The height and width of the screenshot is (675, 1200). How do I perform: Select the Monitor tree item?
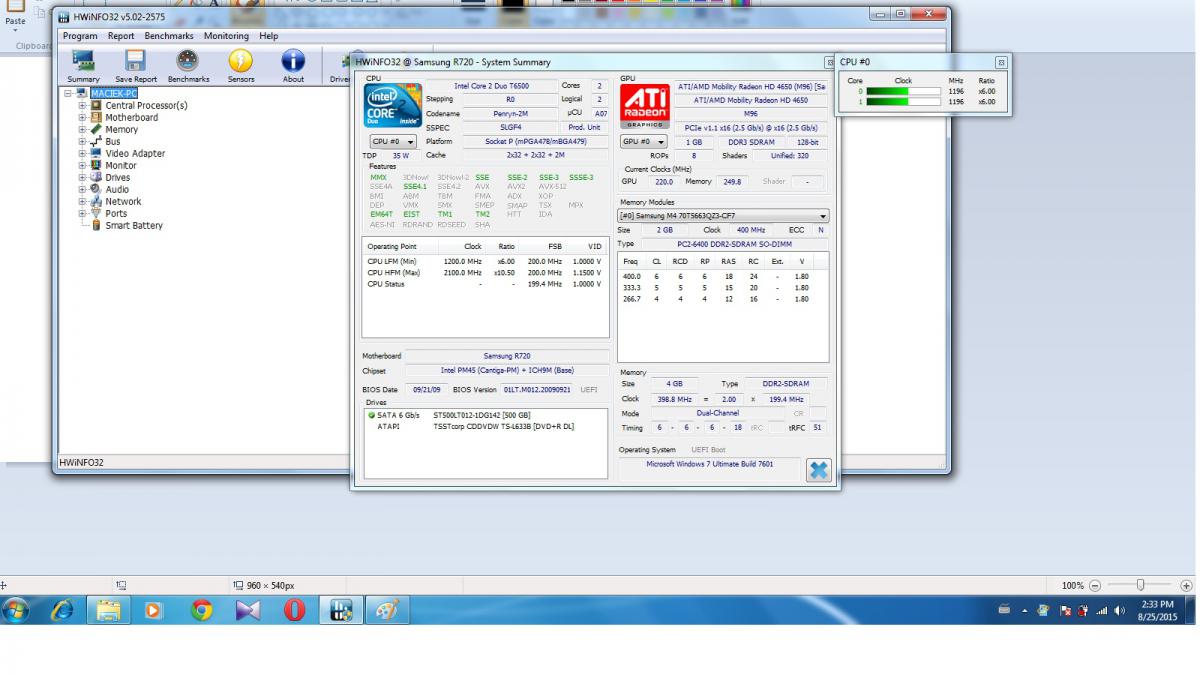click(x=121, y=166)
